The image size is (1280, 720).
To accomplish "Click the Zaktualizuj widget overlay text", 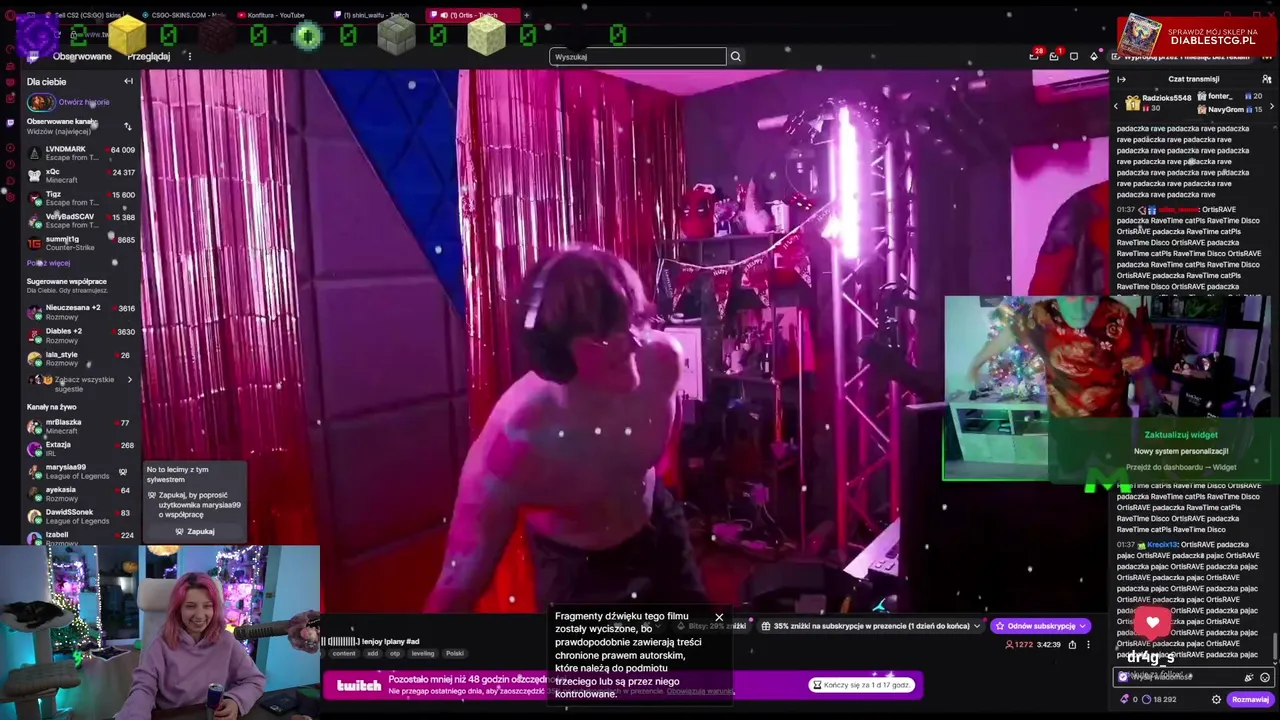I will pos(1181,435).
